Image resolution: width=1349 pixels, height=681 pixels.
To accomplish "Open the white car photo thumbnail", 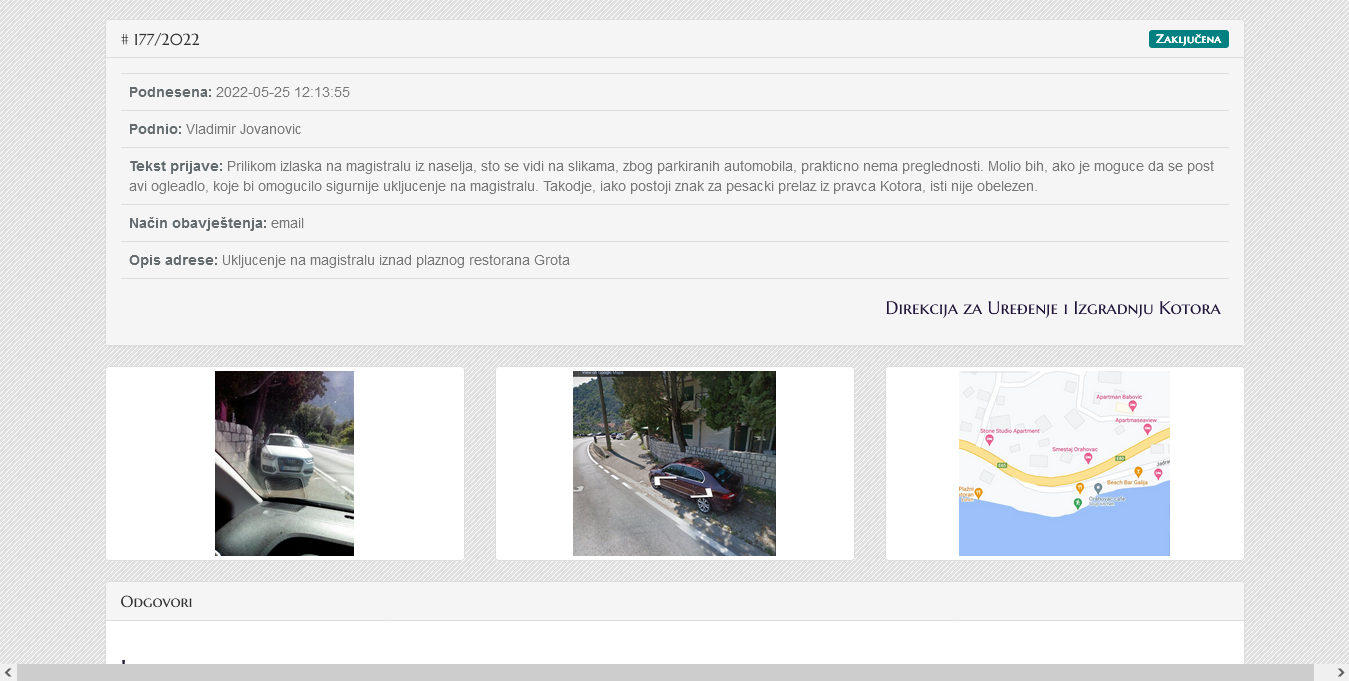I will pos(284,463).
